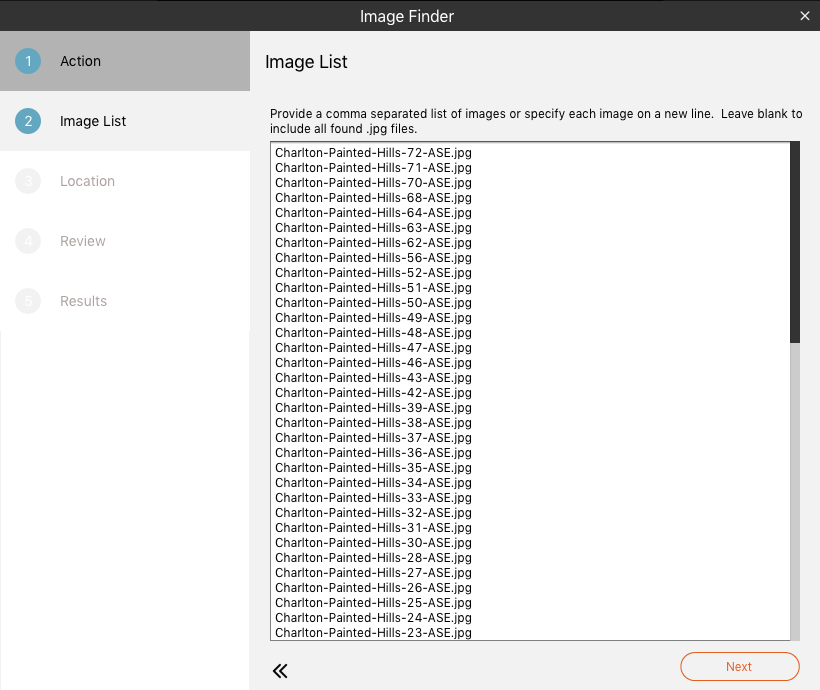Image resolution: width=820 pixels, height=690 pixels.
Task: Click the line Charlton-Painted-Hills-38-ASE.jpg
Action: tap(373, 423)
